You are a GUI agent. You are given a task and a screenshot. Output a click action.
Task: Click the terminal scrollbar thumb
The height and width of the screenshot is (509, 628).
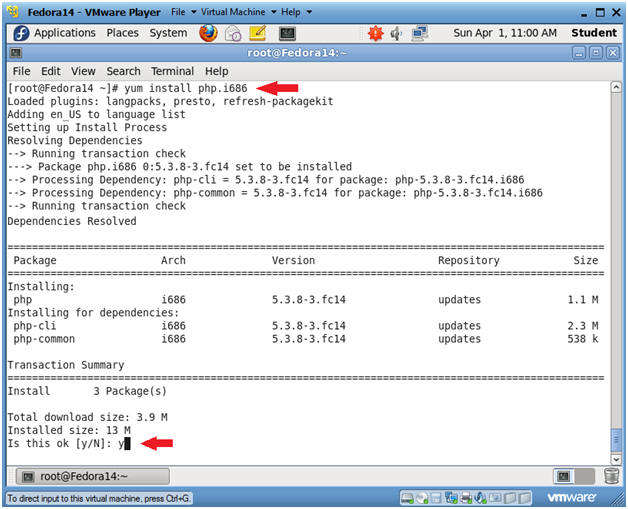point(616,440)
